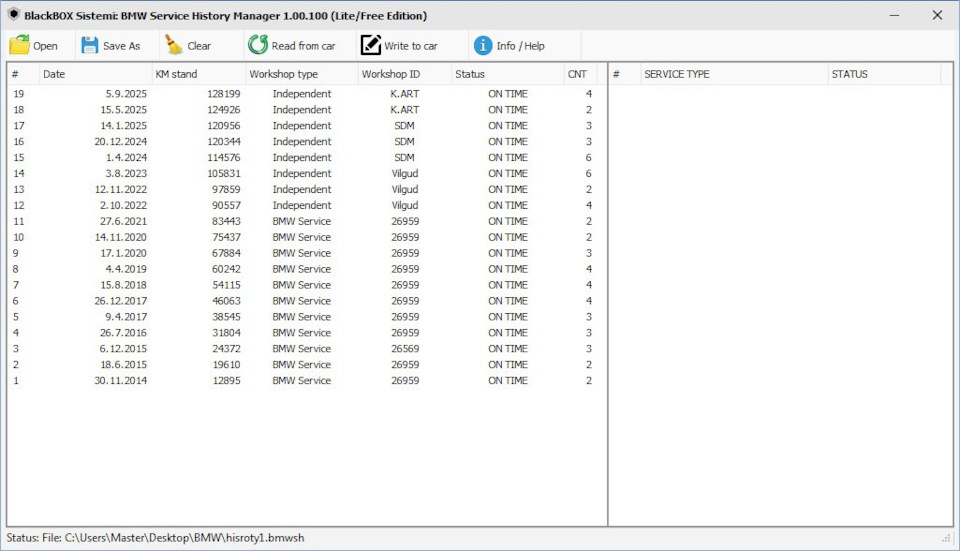This screenshot has width=960, height=551.
Task: Click the Info / Help blue icon
Action: click(x=482, y=45)
